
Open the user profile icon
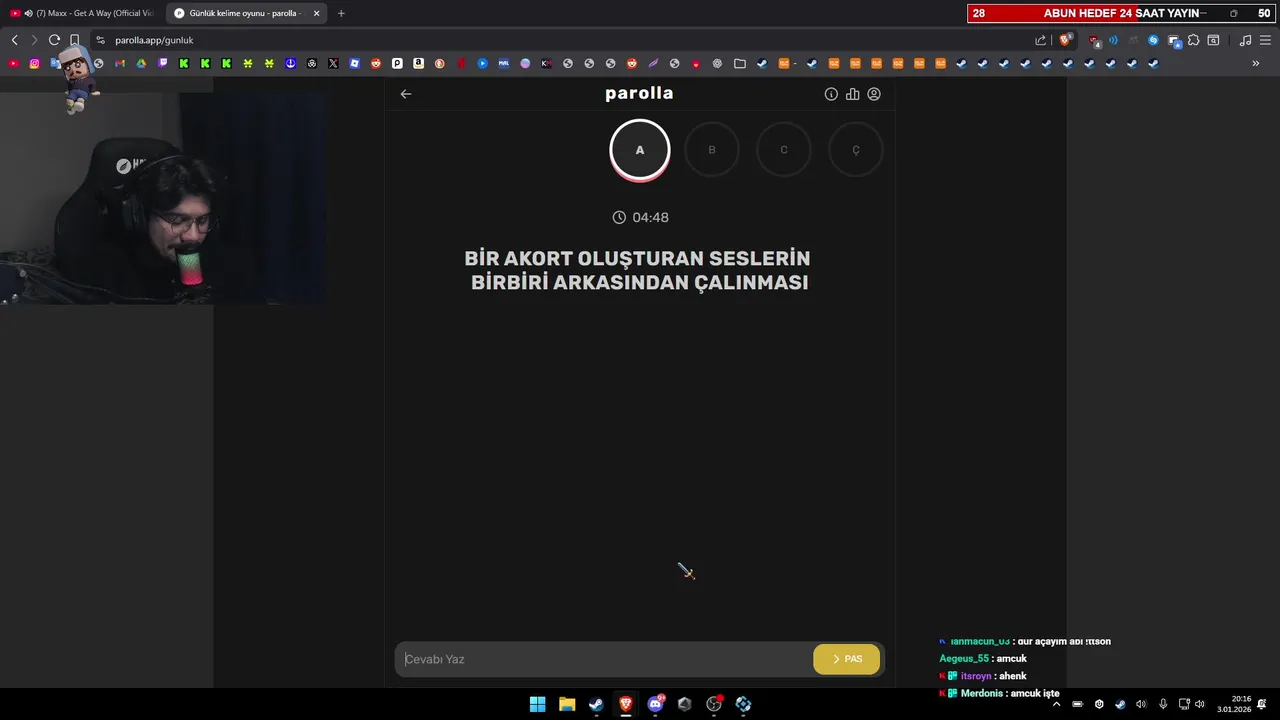pos(874,94)
